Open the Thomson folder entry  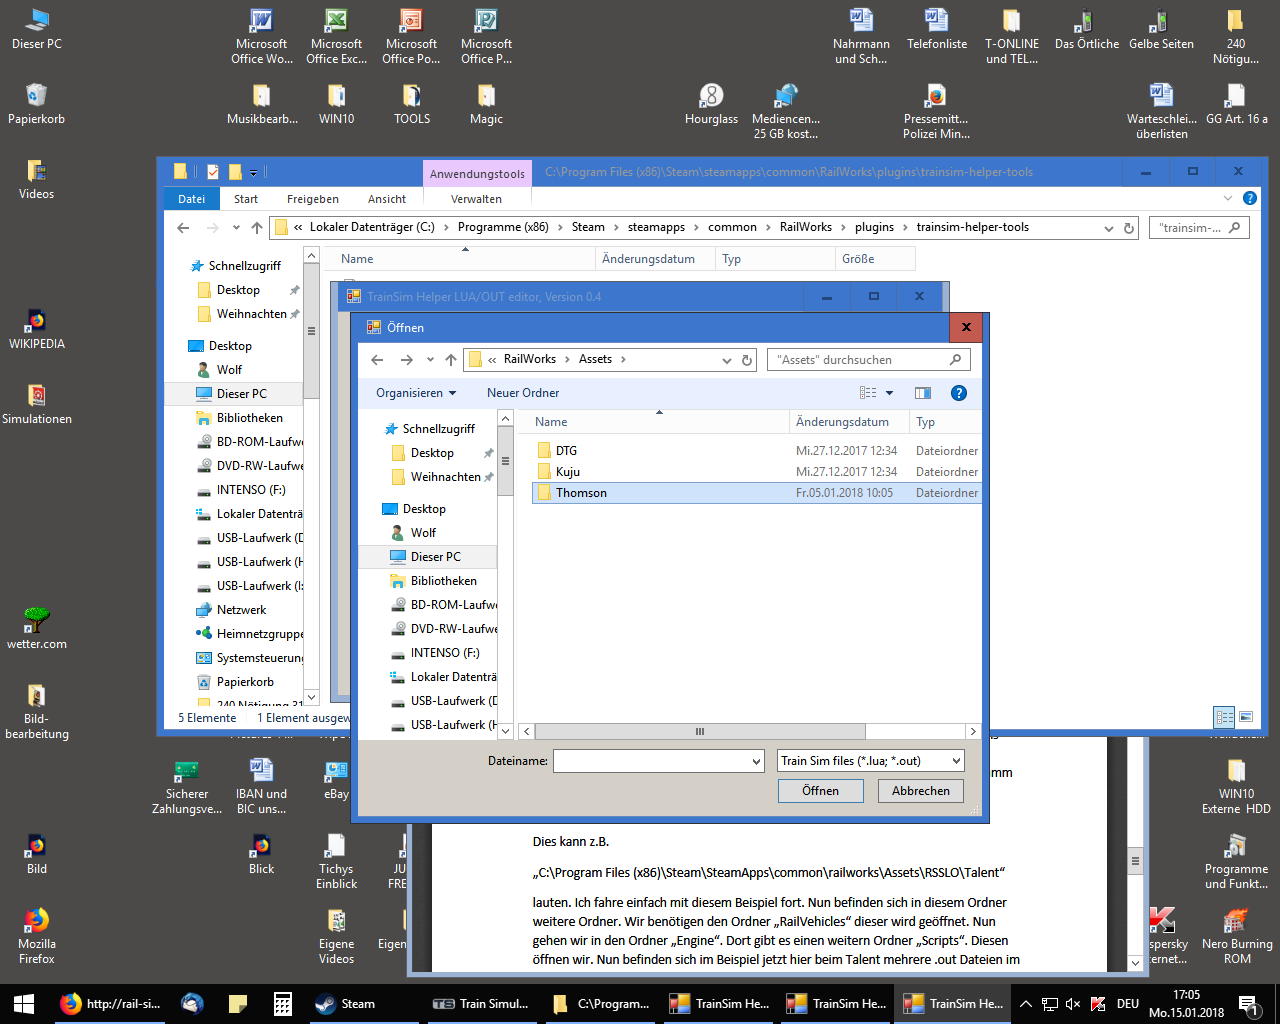(581, 493)
